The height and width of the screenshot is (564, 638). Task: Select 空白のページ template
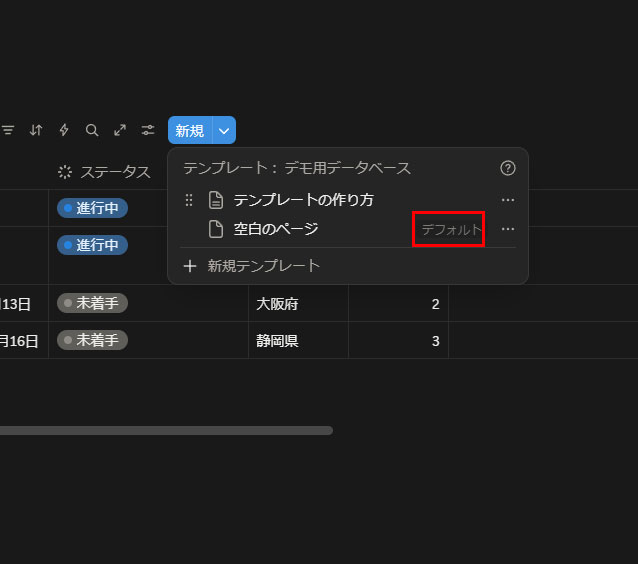point(275,229)
